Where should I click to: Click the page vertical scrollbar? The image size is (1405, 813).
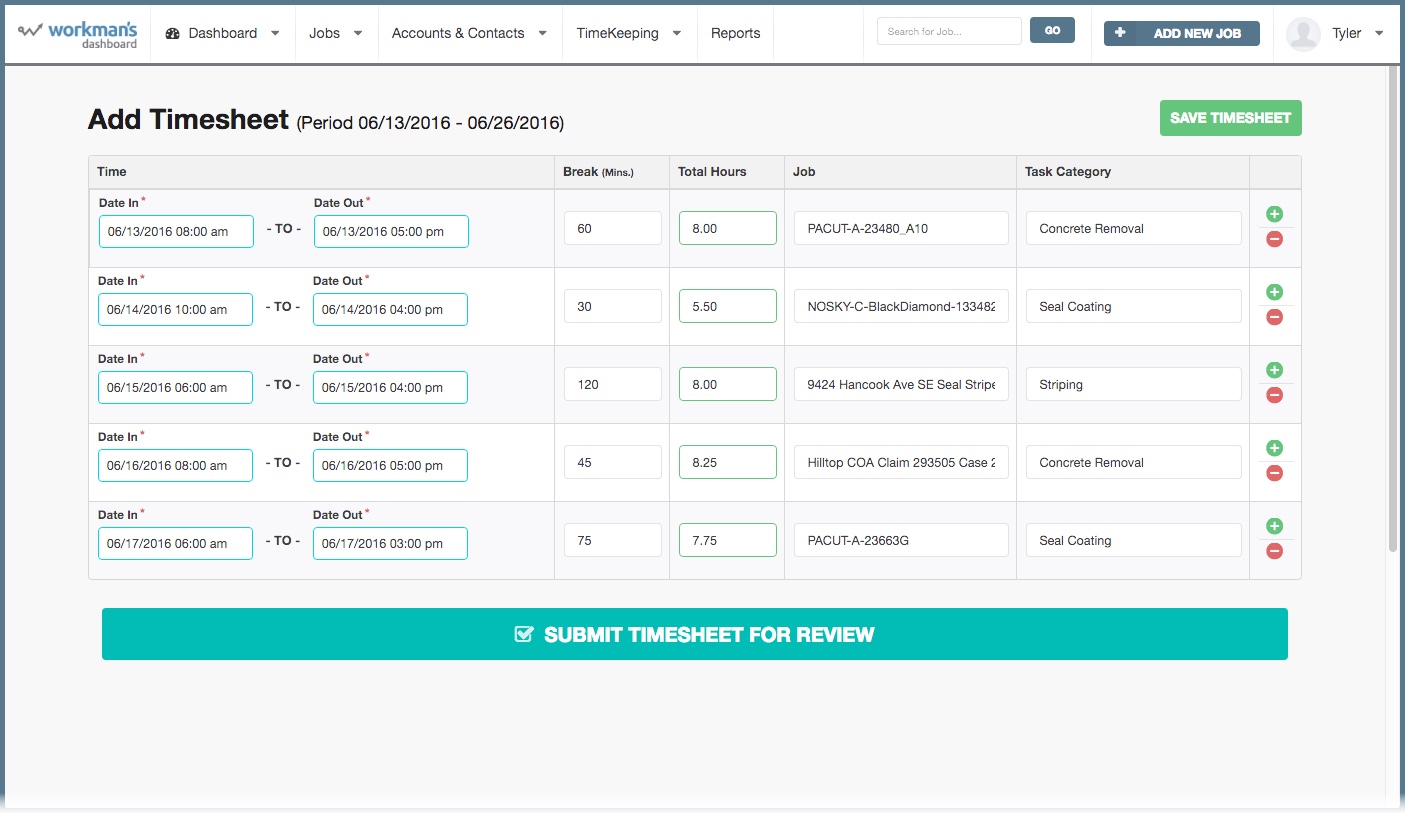point(1393,309)
